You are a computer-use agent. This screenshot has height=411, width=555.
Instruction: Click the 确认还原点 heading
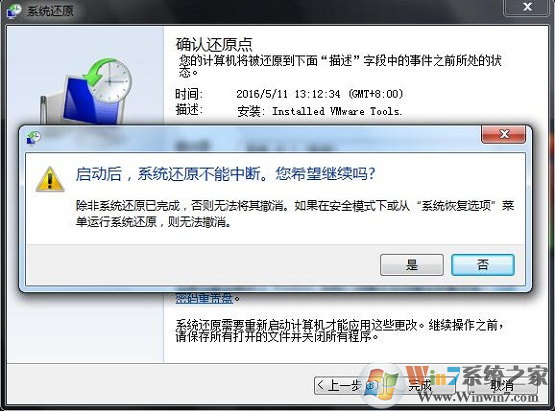214,45
